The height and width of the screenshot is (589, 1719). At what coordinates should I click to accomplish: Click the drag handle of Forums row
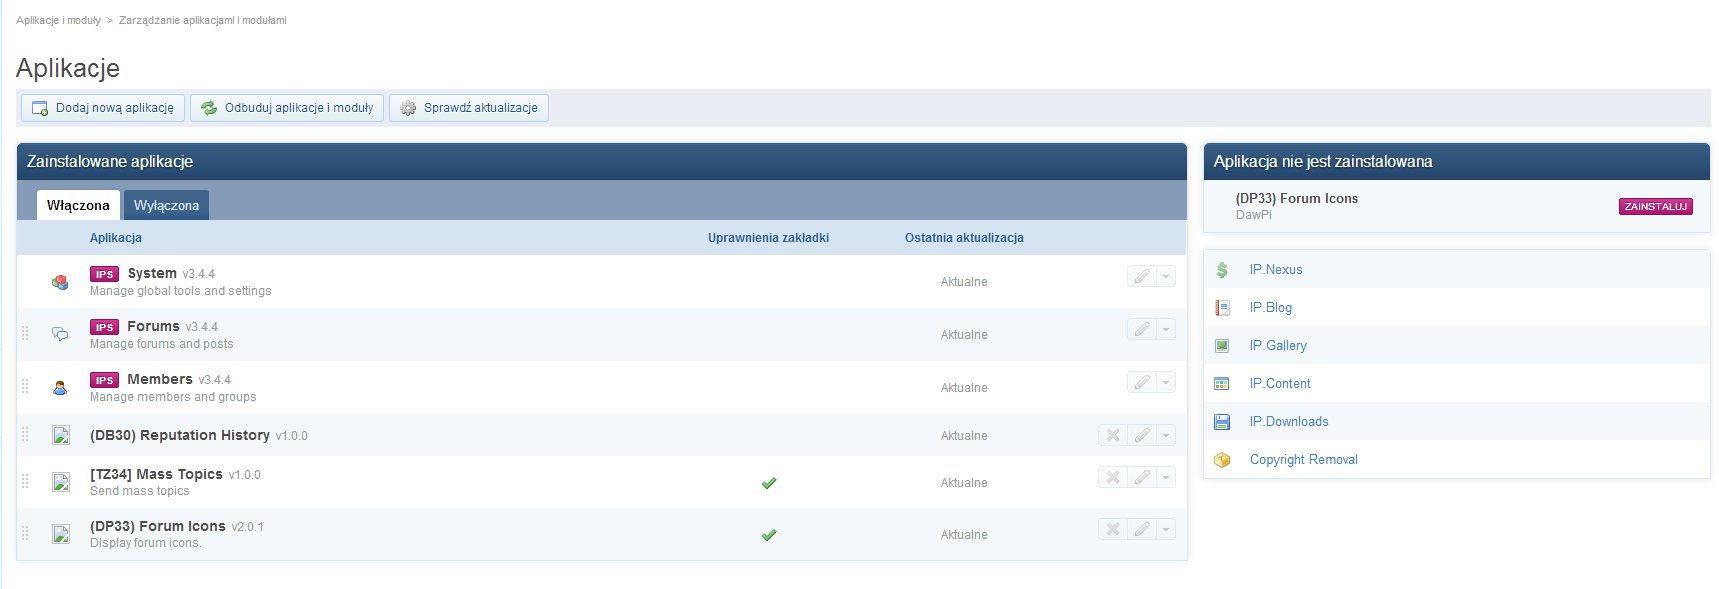pyautogui.click(x=25, y=334)
